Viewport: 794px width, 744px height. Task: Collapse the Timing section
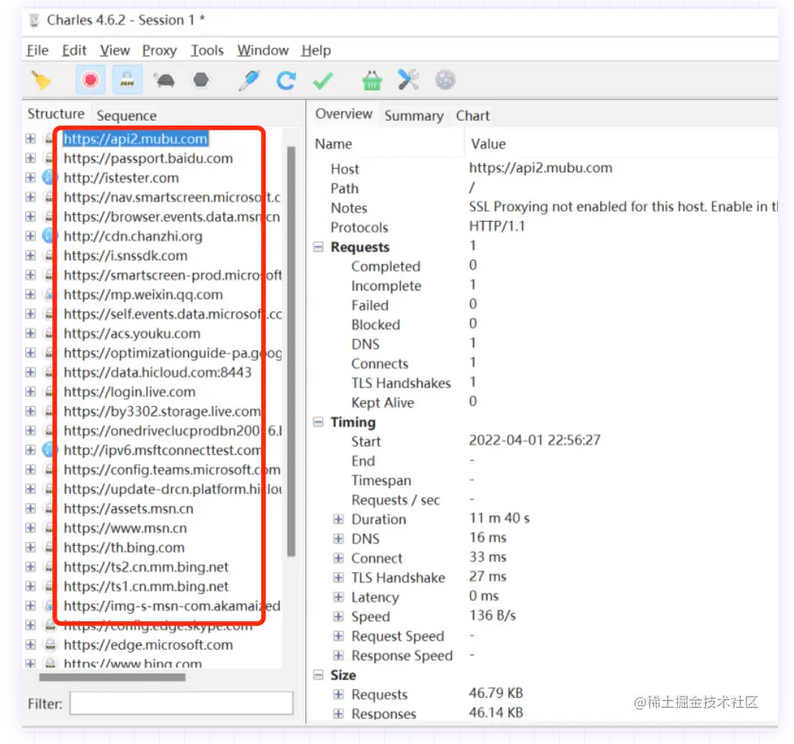click(x=319, y=422)
